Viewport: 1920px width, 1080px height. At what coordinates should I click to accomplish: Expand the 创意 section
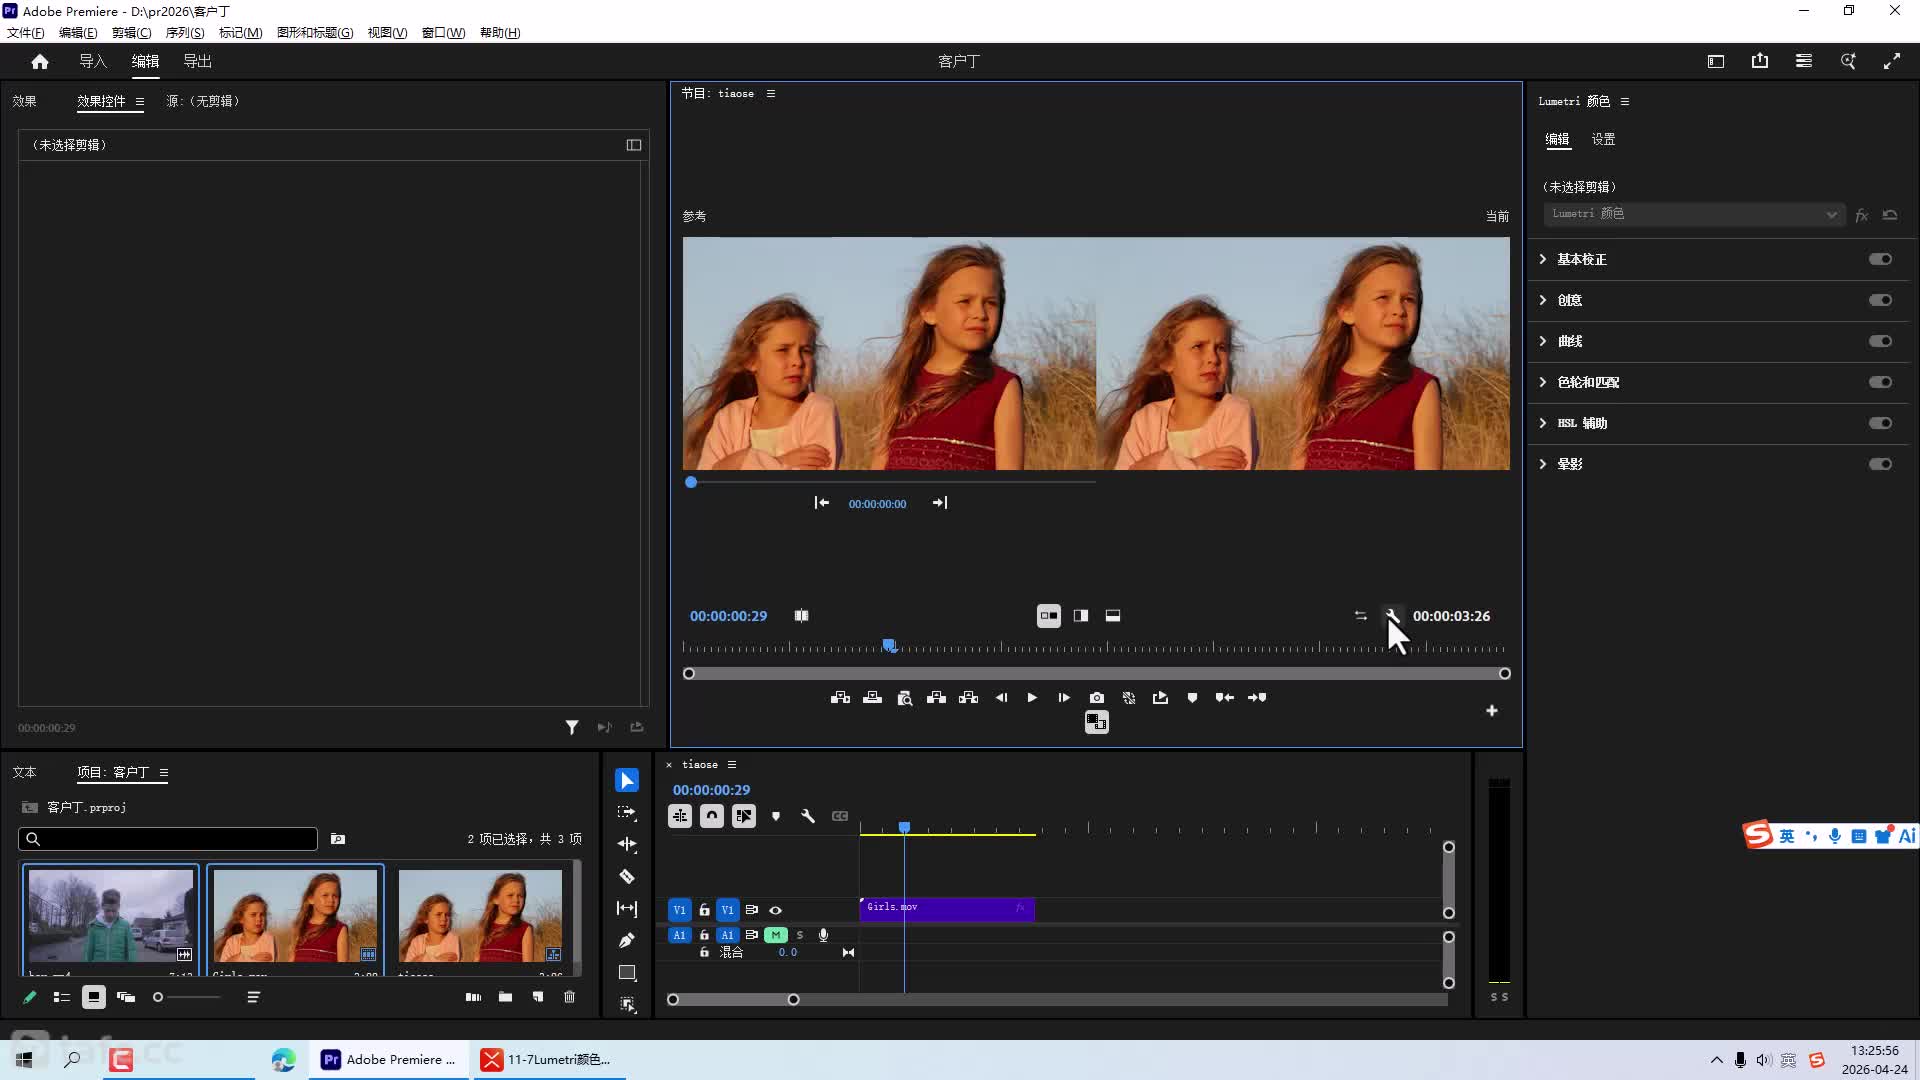pyautogui.click(x=1543, y=300)
